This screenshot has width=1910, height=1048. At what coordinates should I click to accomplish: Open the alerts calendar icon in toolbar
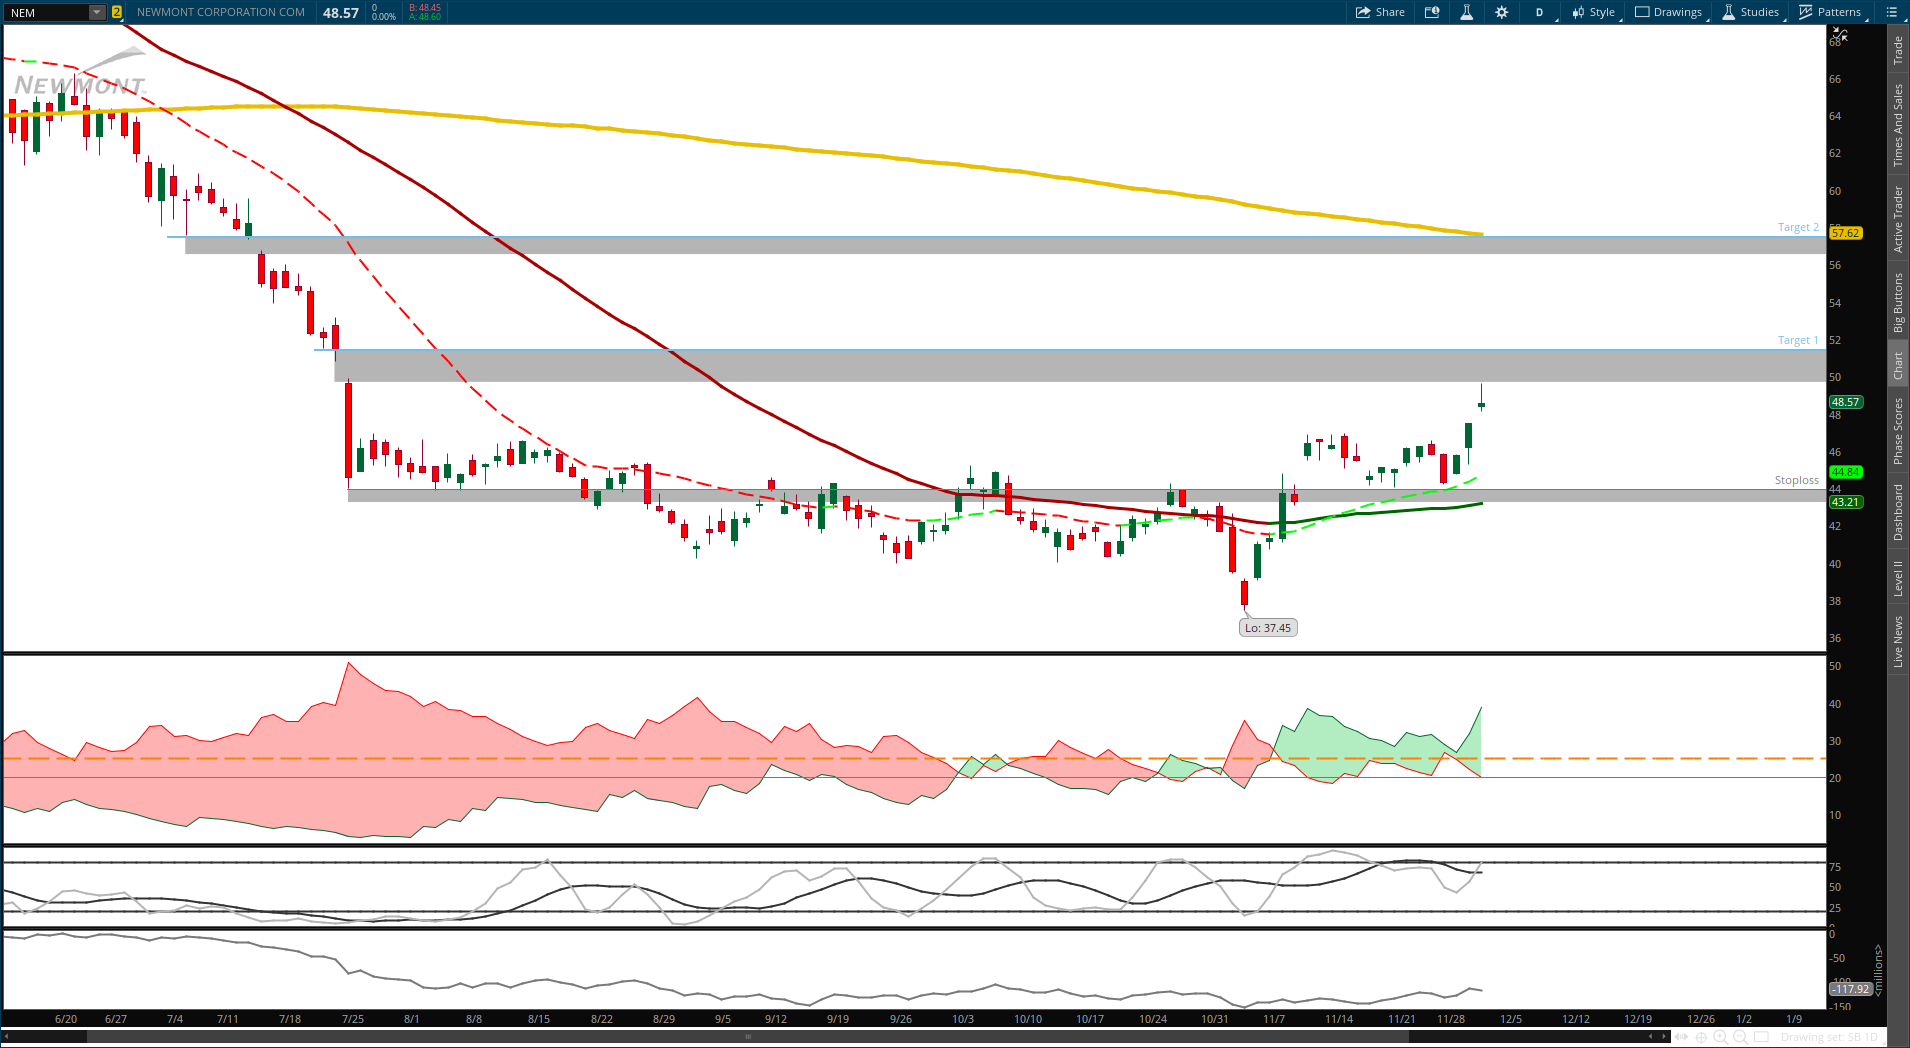[1432, 12]
